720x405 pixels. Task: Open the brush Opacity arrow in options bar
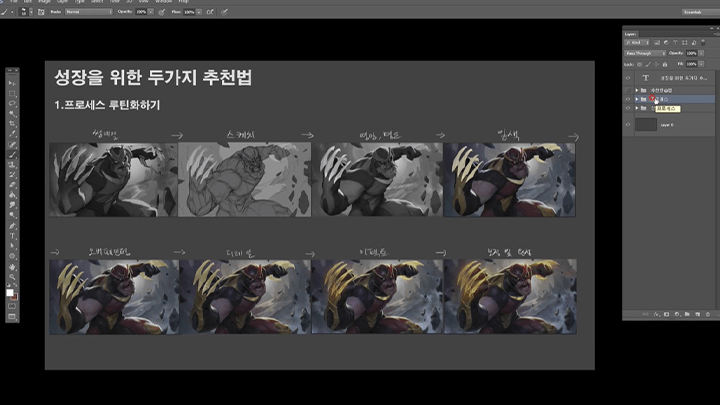pos(151,12)
